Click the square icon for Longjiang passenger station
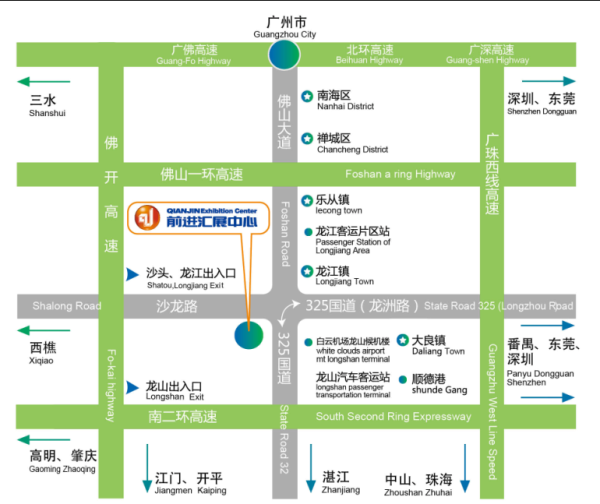The image size is (600, 504). tap(308, 233)
